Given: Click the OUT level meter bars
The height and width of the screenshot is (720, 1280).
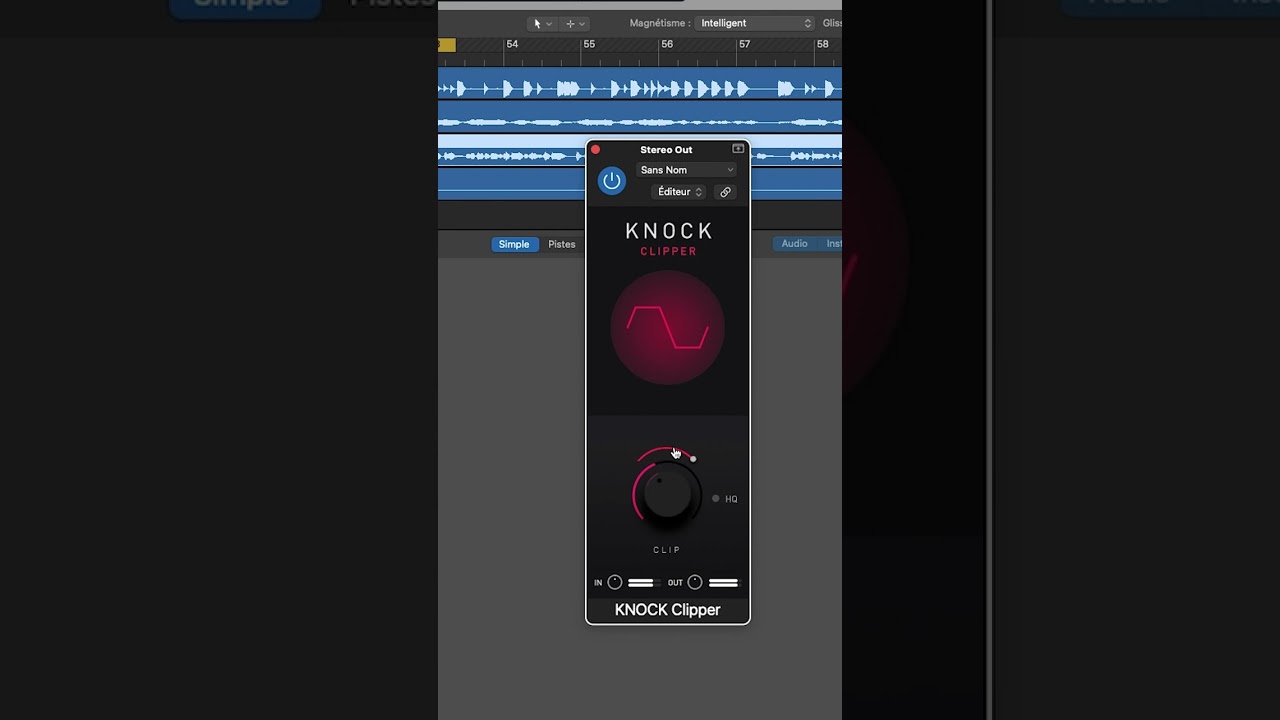Looking at the screenshot, I should pyautogui.click(x=723, y=583).
